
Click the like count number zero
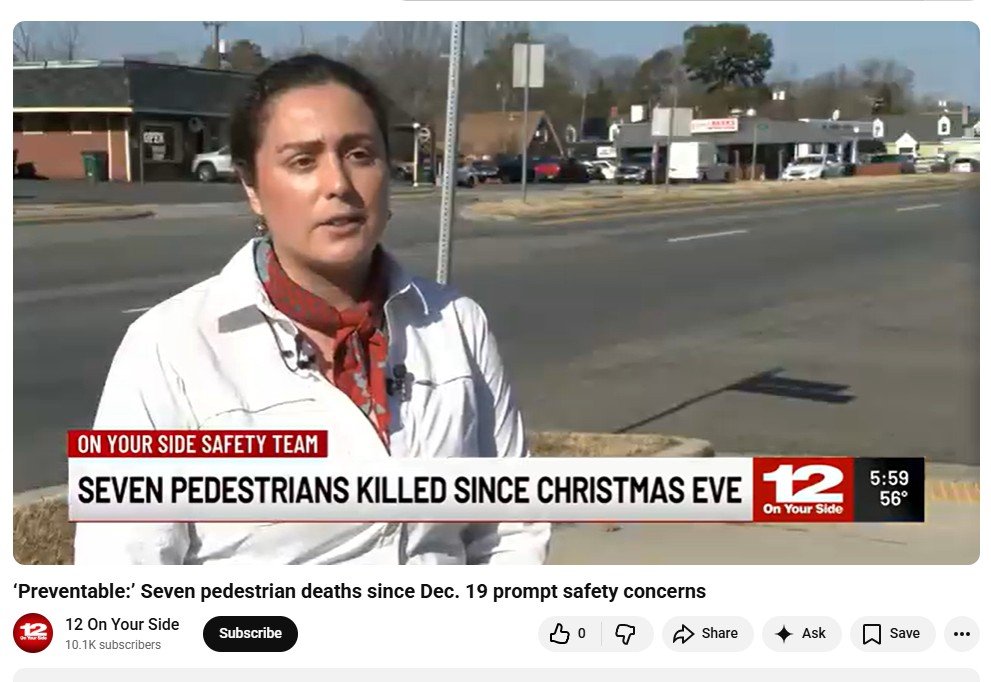[581, 633]
